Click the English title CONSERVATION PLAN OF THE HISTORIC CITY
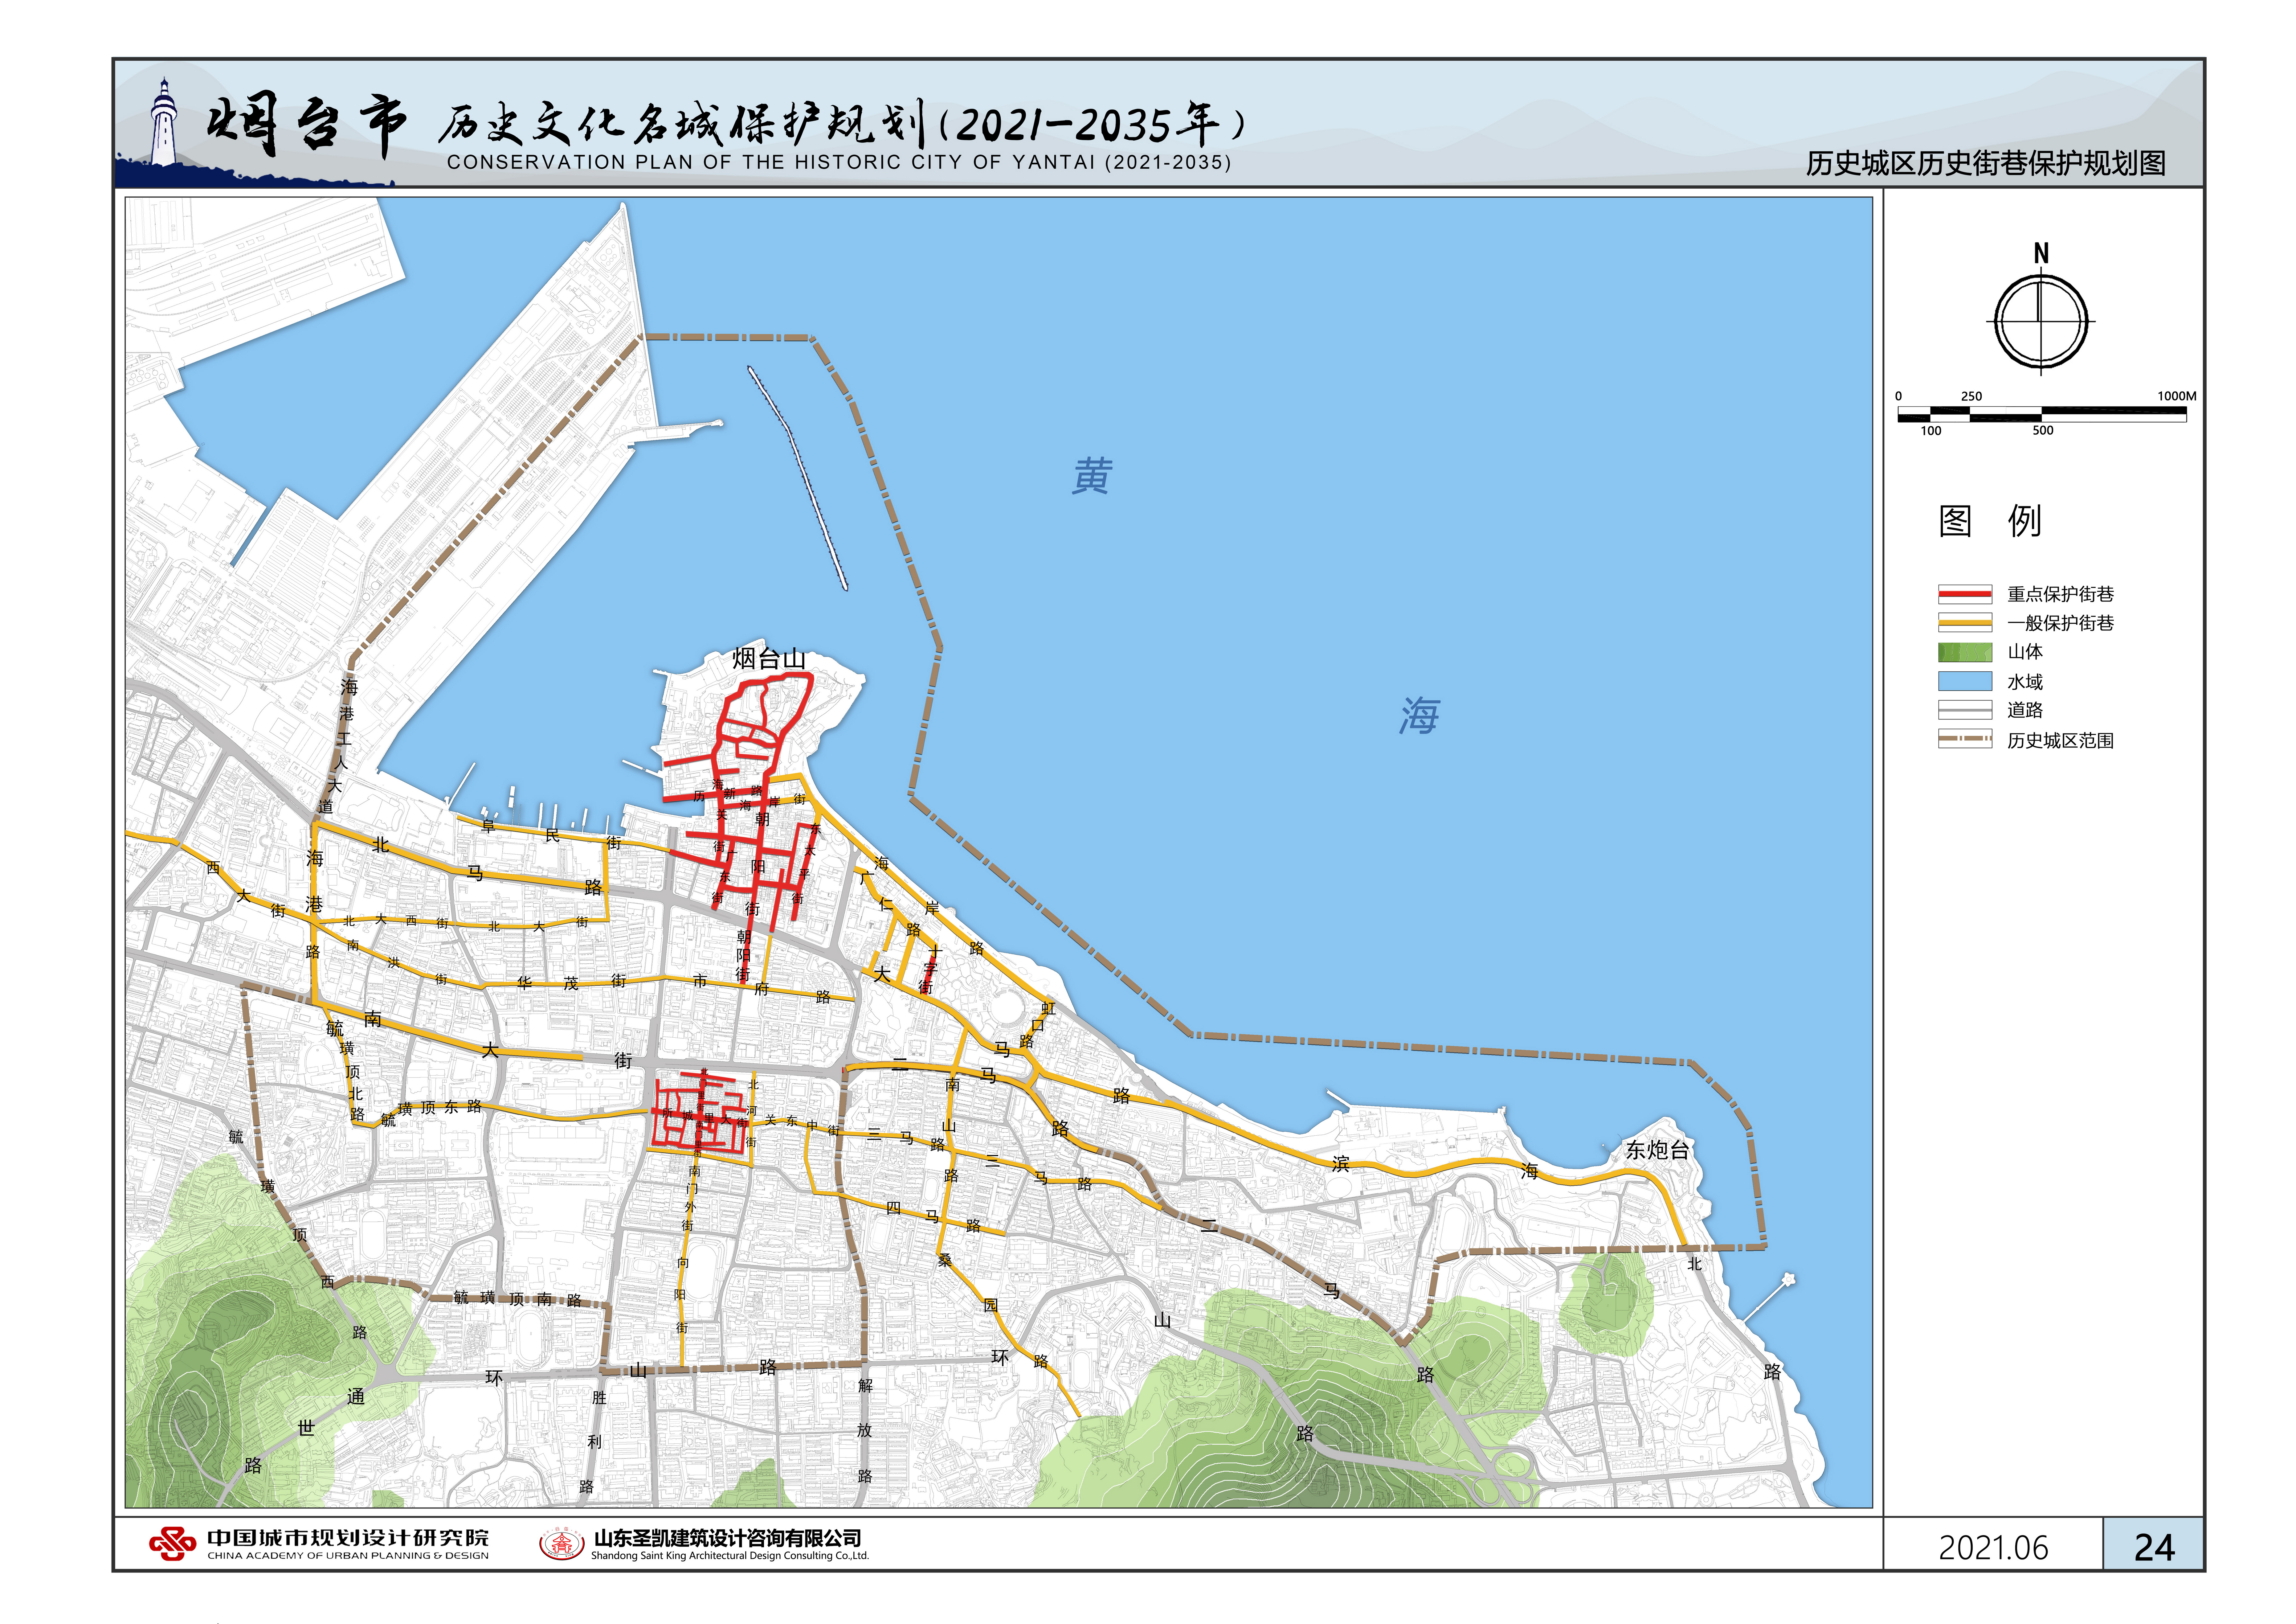 pyautogui.click(x=839, y=162)
